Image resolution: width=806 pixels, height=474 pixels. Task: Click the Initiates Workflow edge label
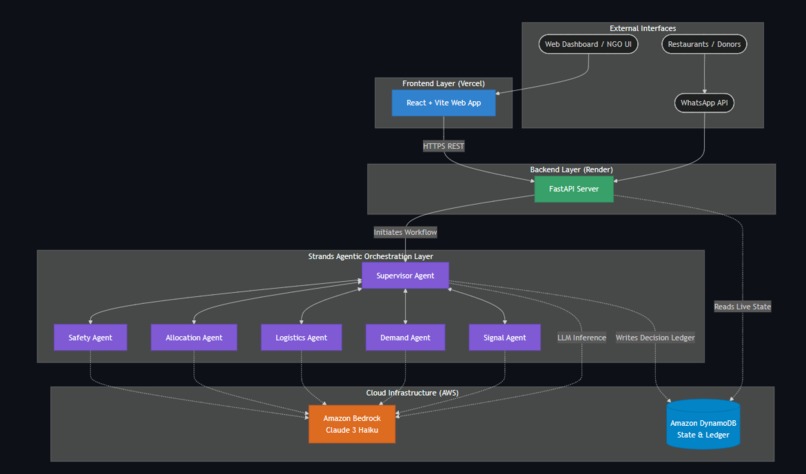click(405, 232)
